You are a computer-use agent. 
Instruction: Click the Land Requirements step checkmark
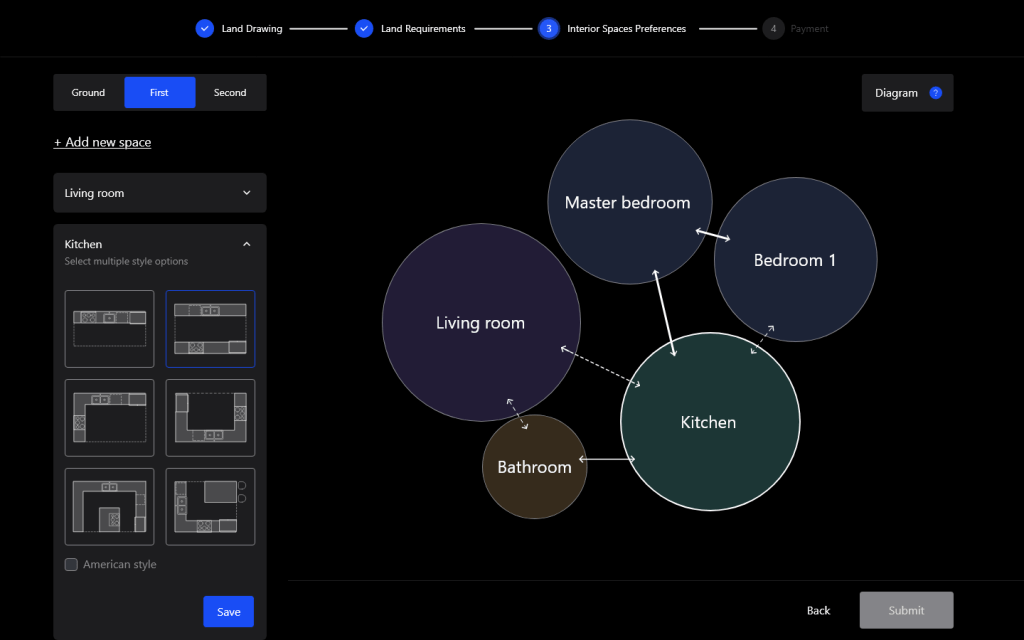point(364,29)
